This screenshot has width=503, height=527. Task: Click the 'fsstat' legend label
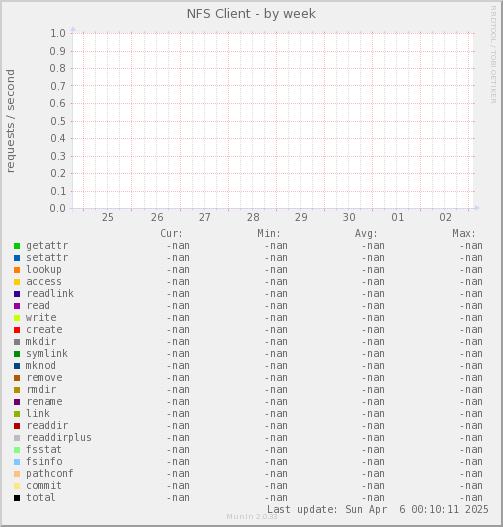(44, 450)
